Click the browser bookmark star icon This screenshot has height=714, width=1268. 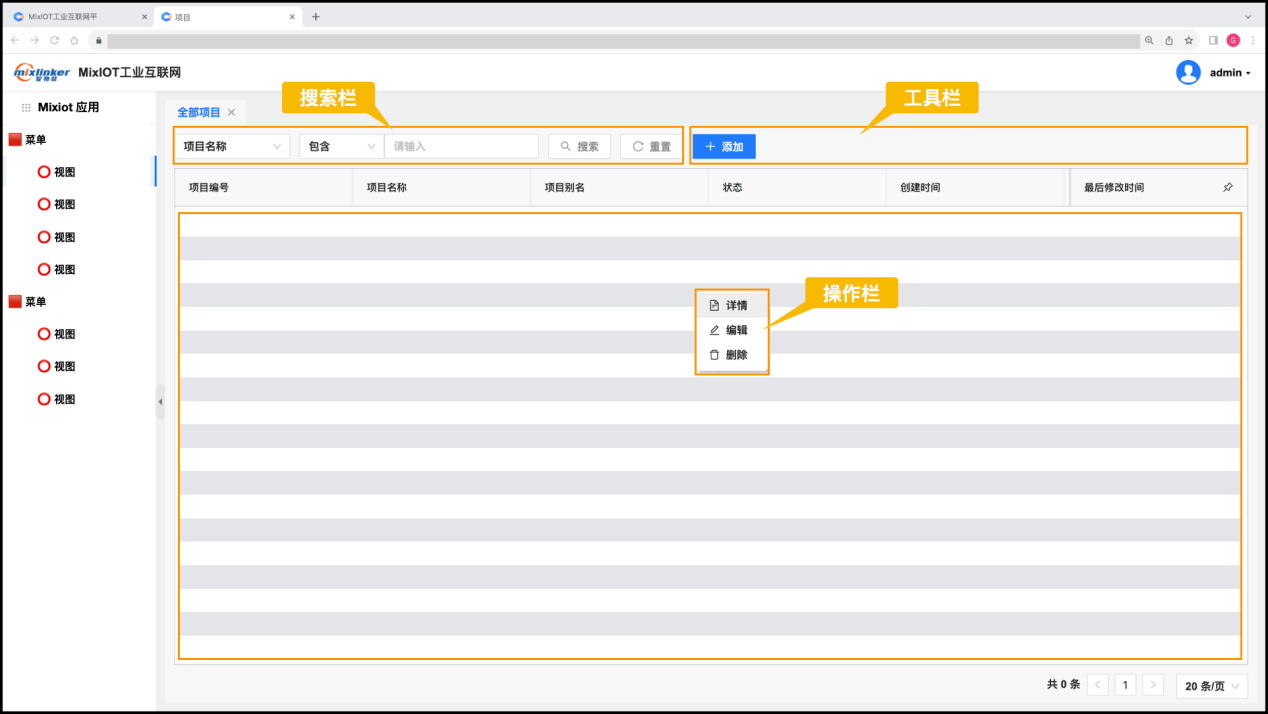point(1189,41)
